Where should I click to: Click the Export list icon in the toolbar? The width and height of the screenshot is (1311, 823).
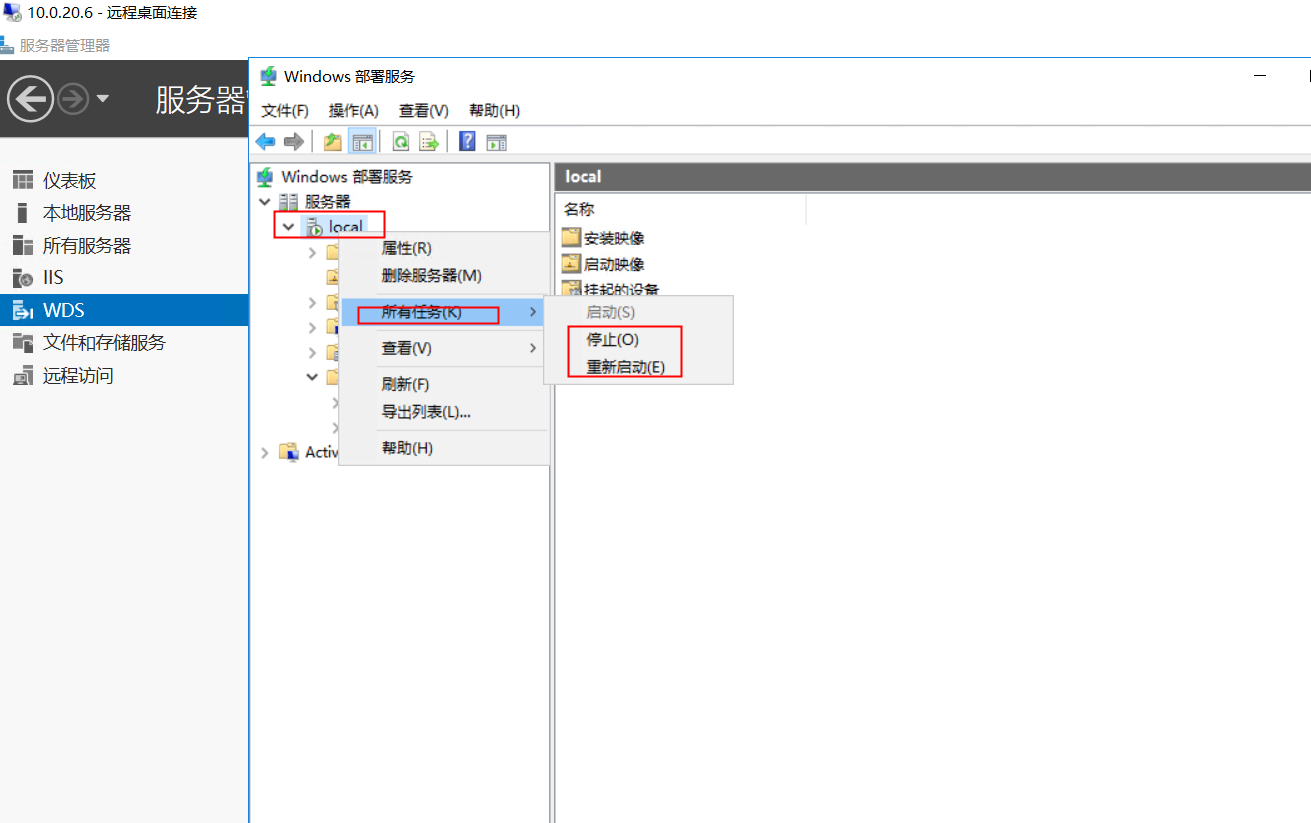pos(429,142)
